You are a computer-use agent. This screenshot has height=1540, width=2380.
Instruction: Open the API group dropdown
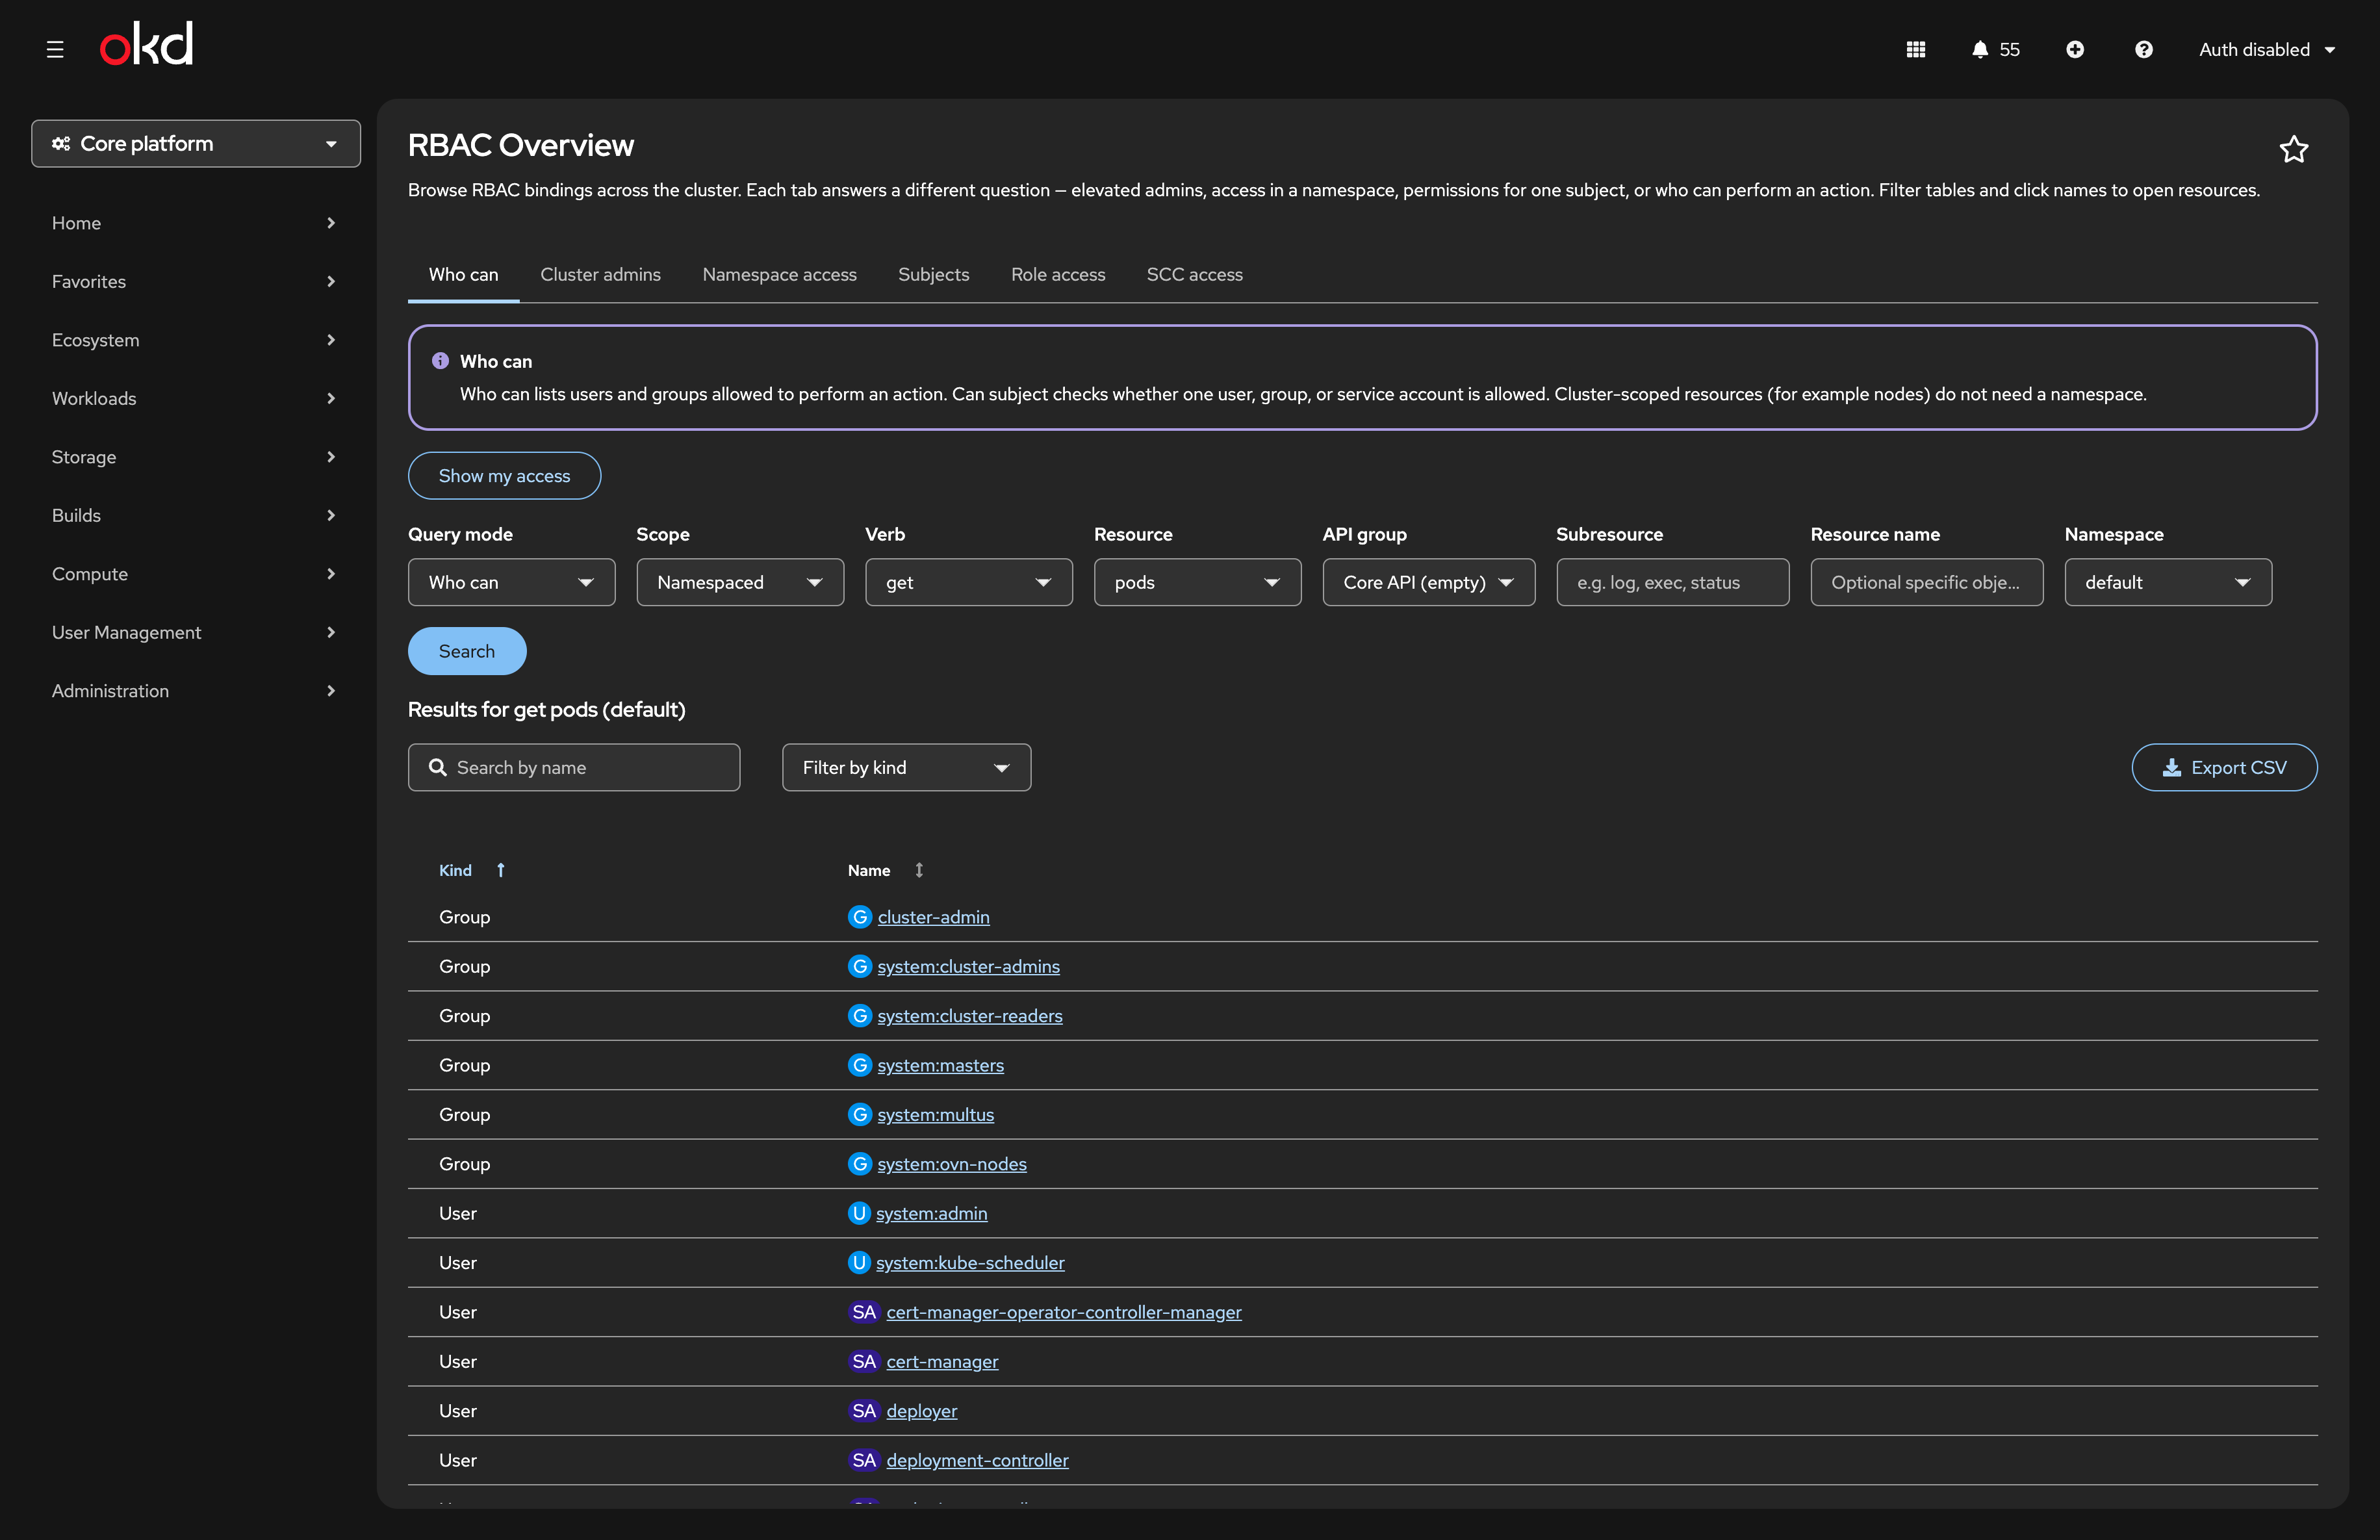[1428, 582]
